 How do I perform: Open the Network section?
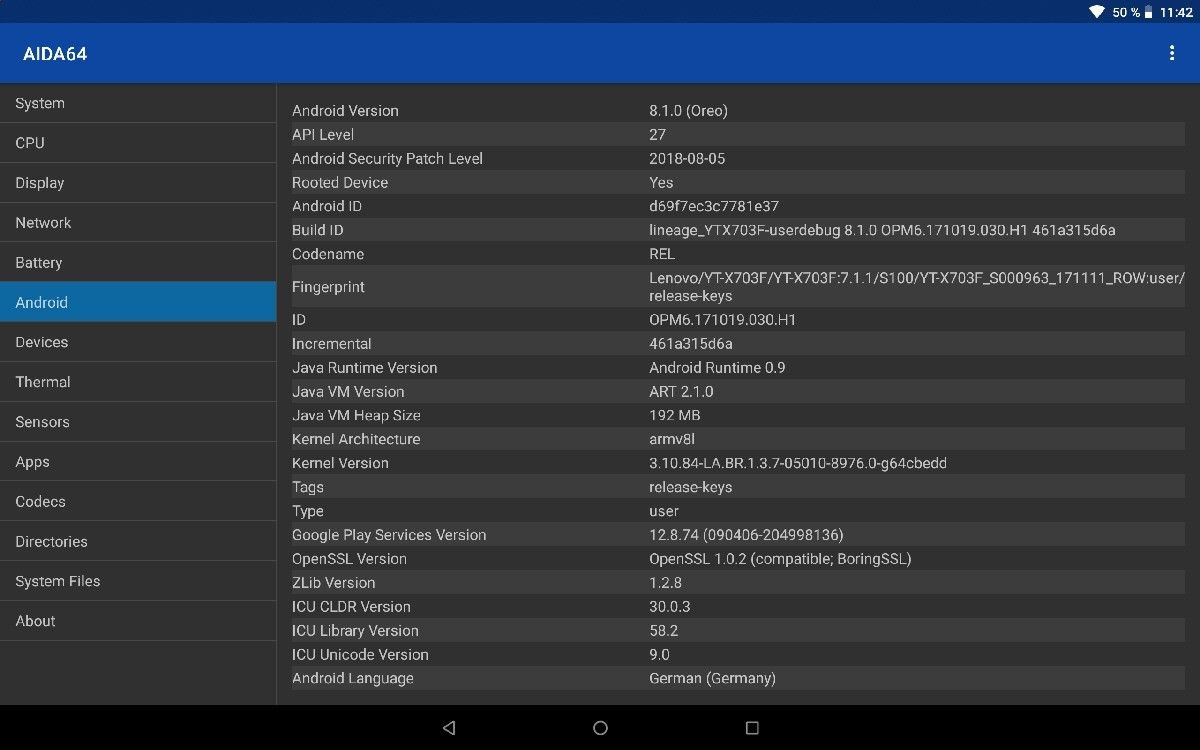[138, 223]
